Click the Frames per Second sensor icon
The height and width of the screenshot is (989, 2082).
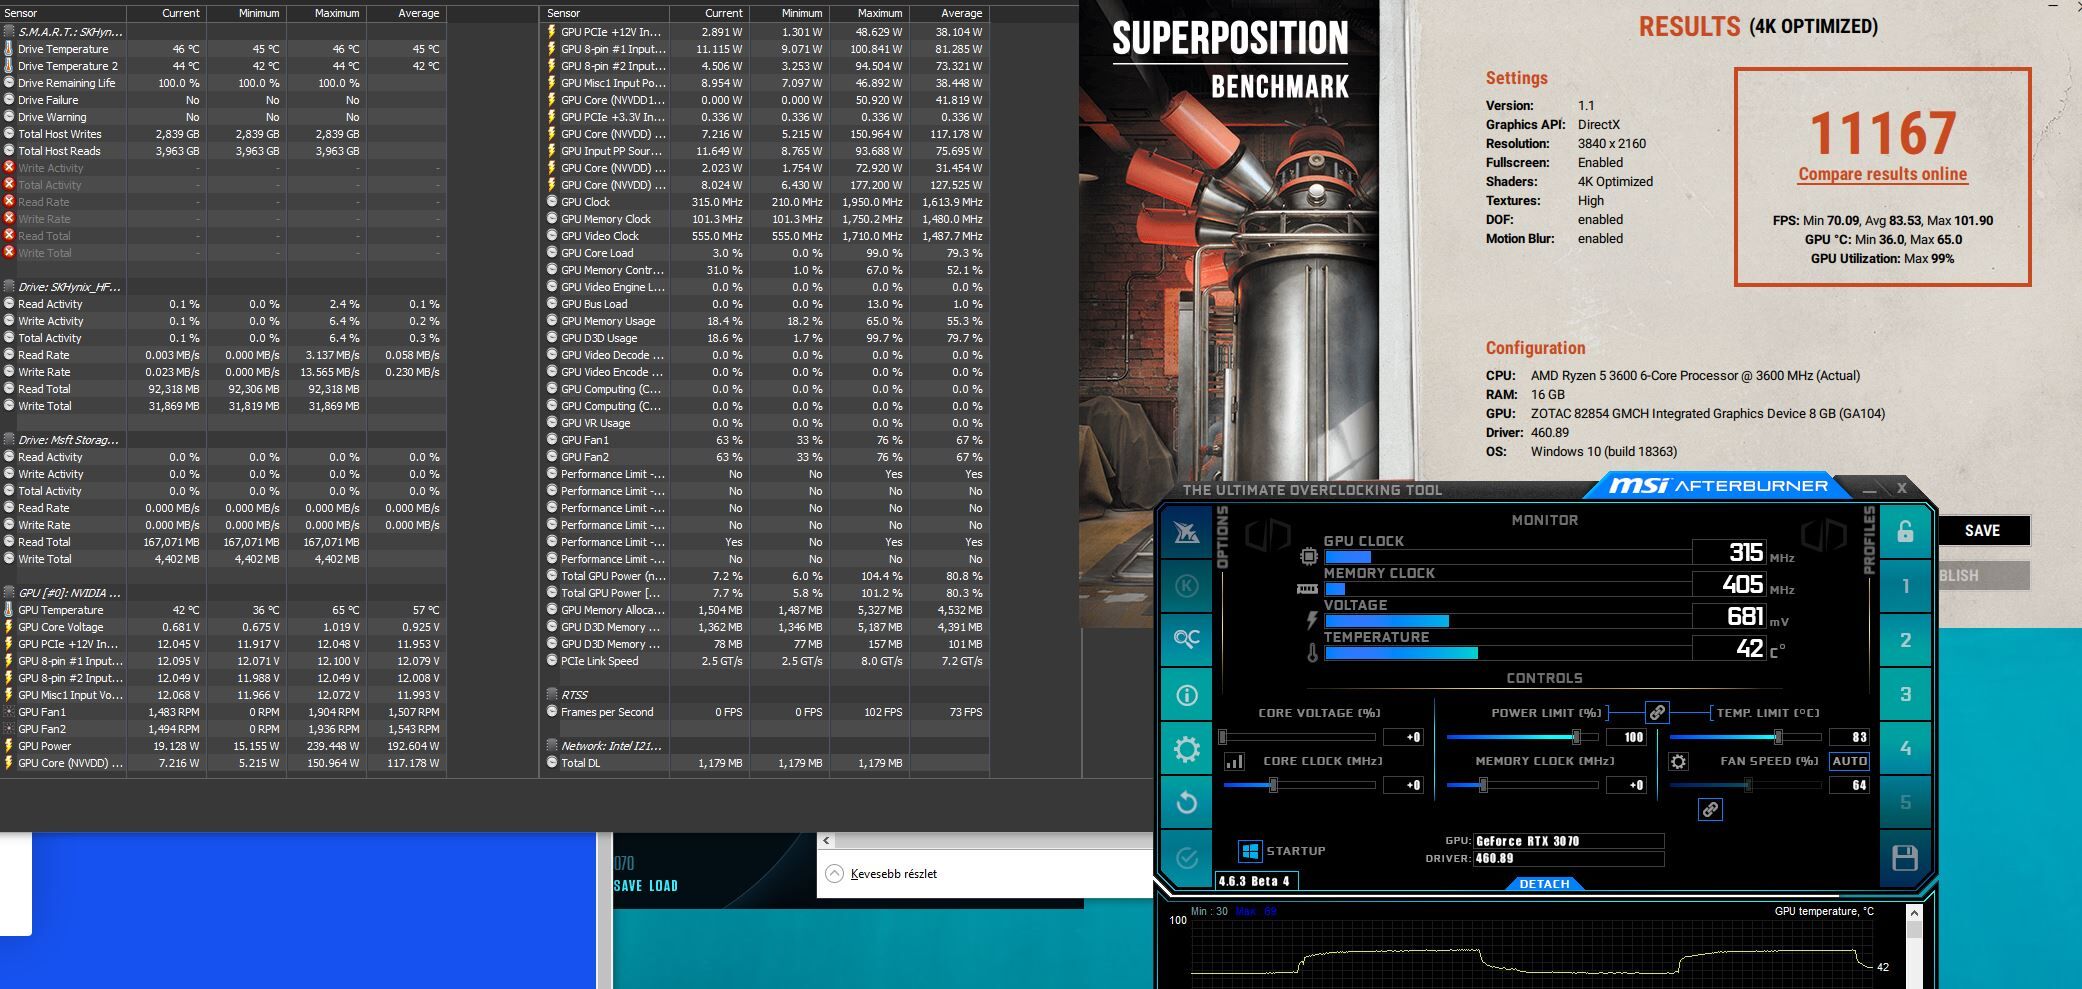click(552, 712)
